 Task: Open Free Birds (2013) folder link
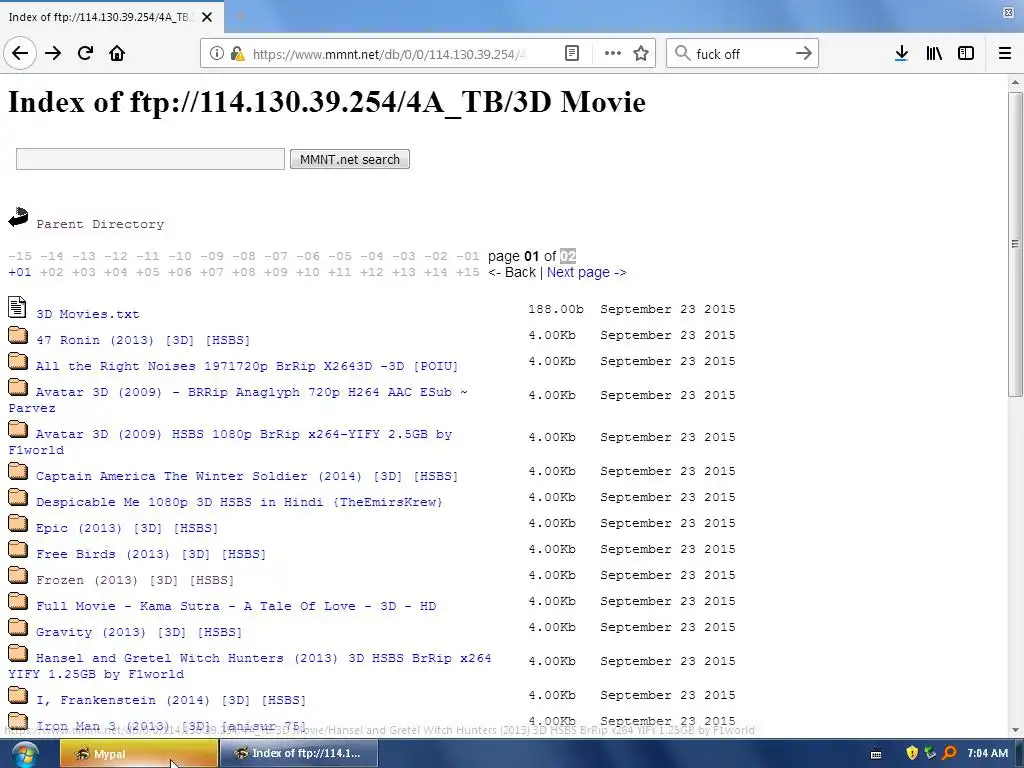[x=151, y=554]
